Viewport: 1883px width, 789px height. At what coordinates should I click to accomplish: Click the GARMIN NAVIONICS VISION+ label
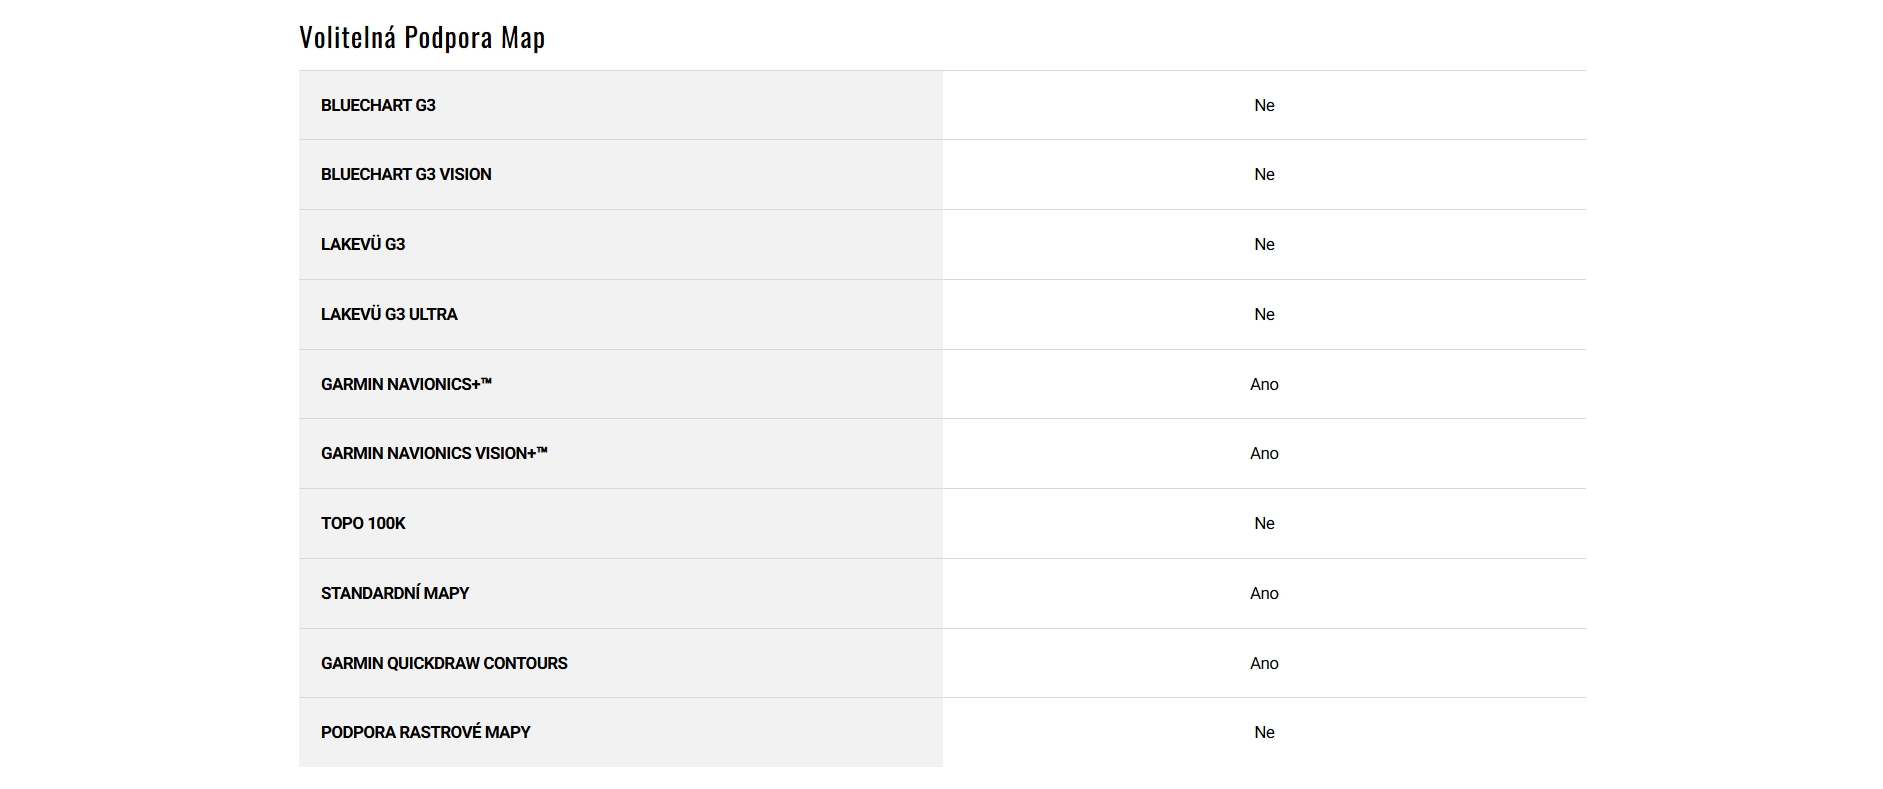(434, 453)
